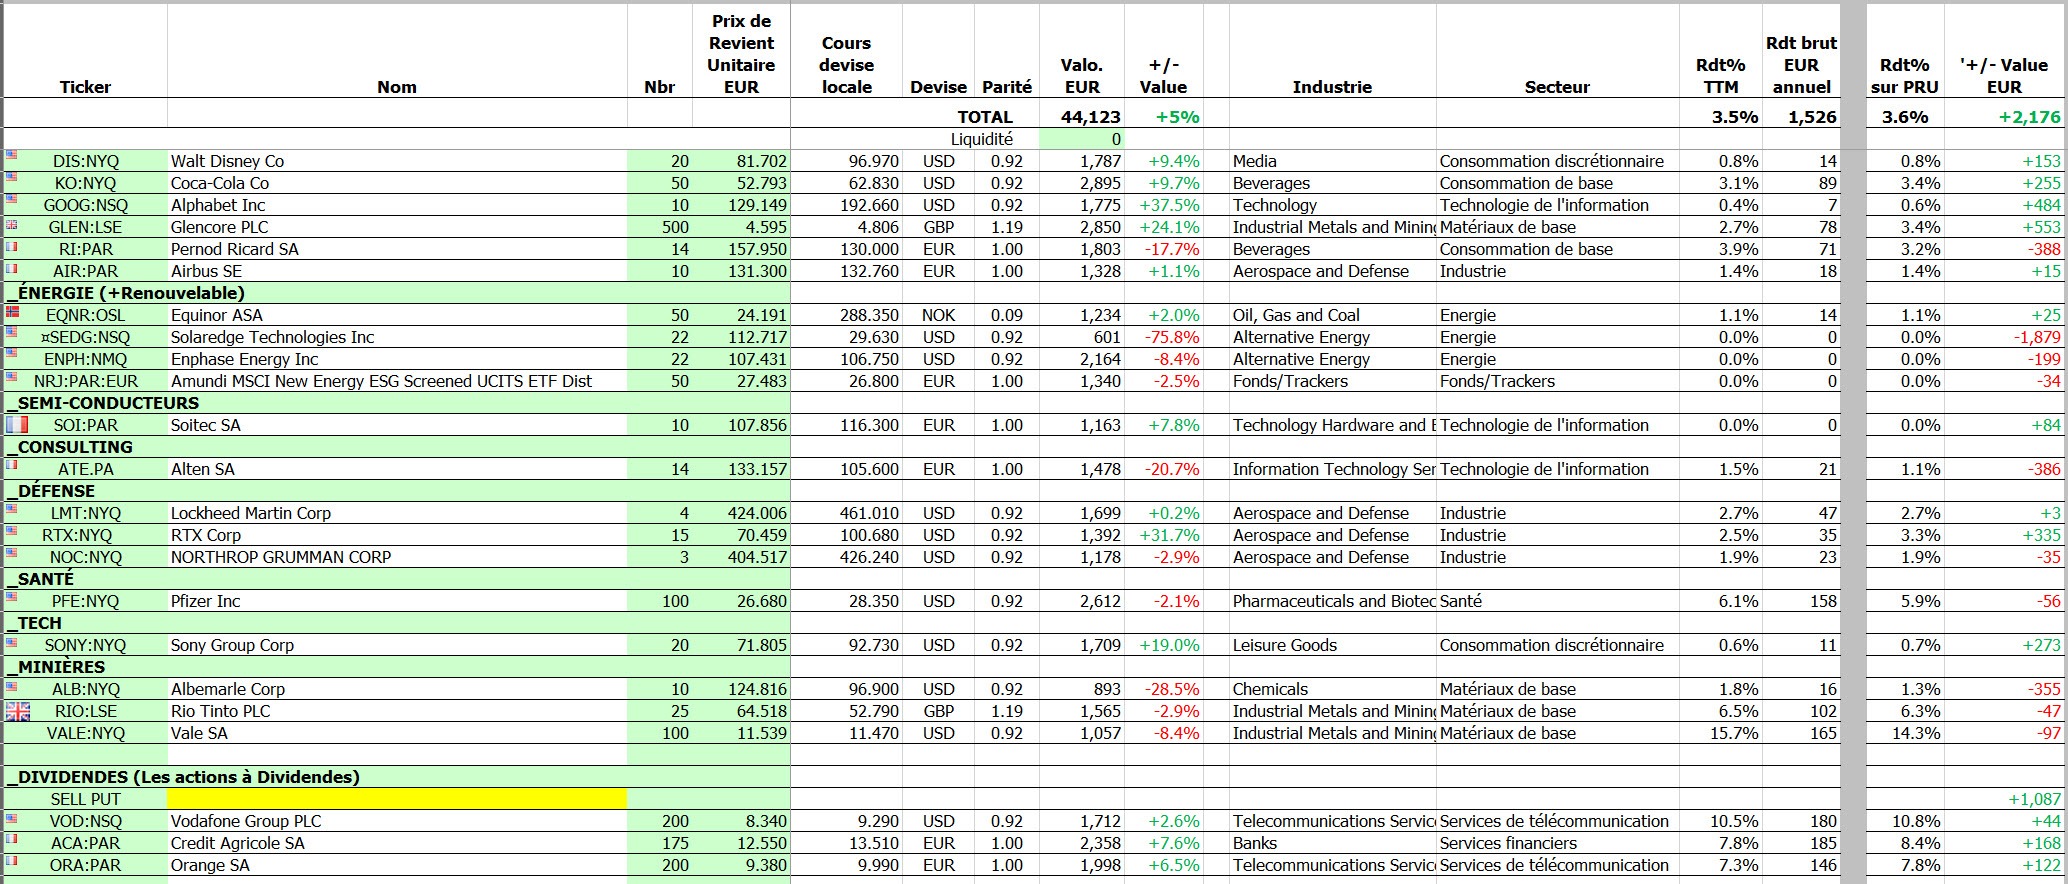Image resolution: width=2068 pixels, height=884 pixels.
Task: Click the French flag icon beside SOI:PAR
Action: (x=17, y=425)
